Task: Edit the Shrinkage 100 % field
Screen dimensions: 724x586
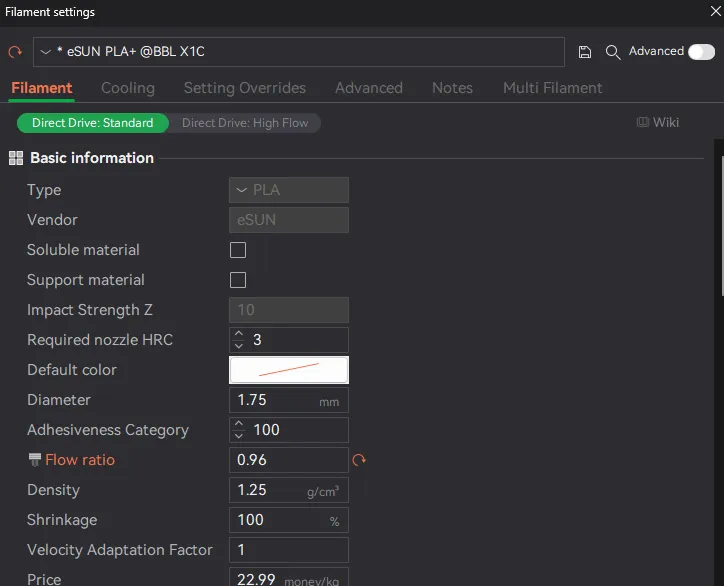Action: tap(289, 520)
